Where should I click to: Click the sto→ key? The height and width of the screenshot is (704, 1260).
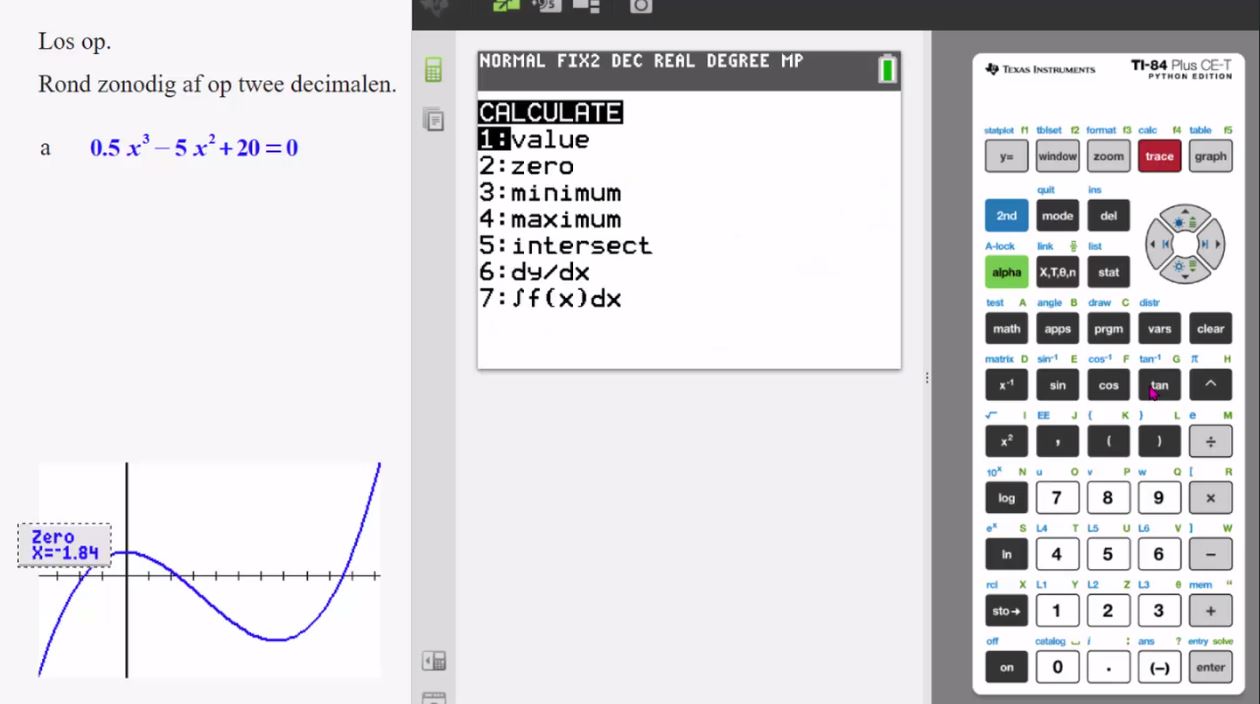1006,610
